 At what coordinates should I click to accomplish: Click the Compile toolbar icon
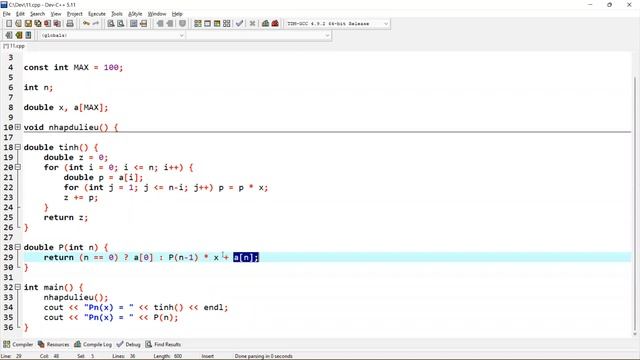198,24
